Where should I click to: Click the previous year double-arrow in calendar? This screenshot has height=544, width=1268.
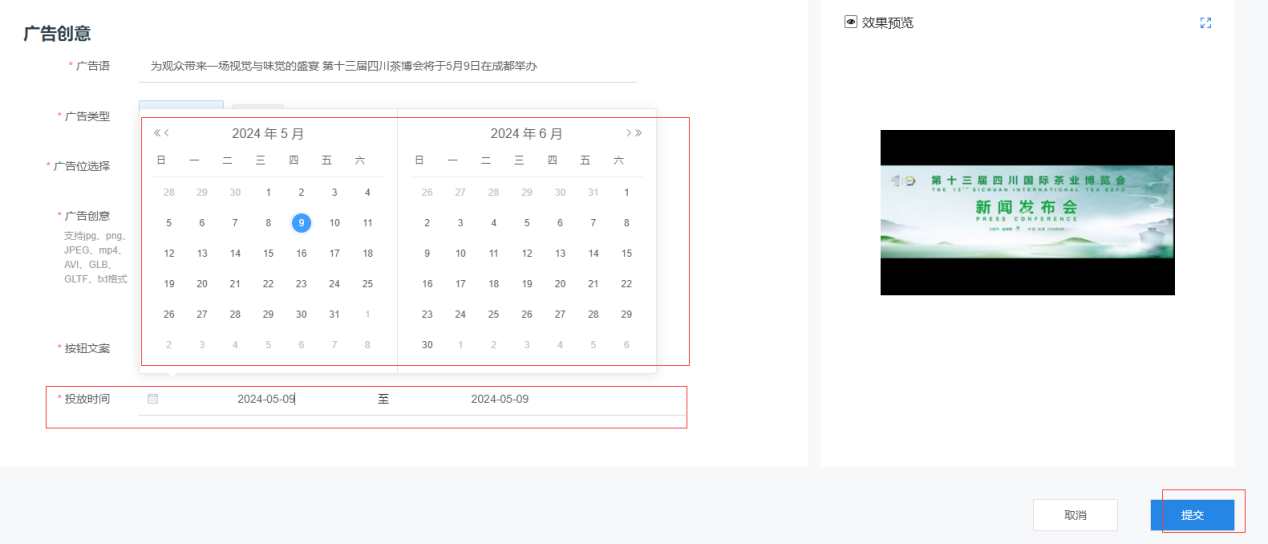point(157,133)
